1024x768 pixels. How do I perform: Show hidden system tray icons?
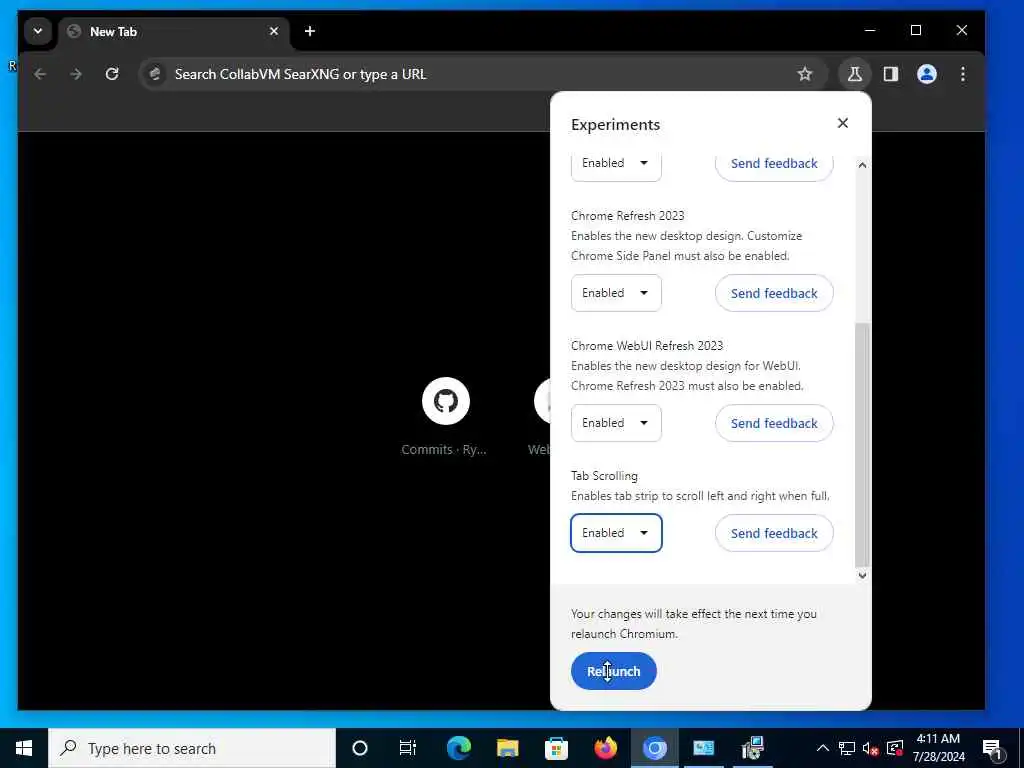pos(823,748)
